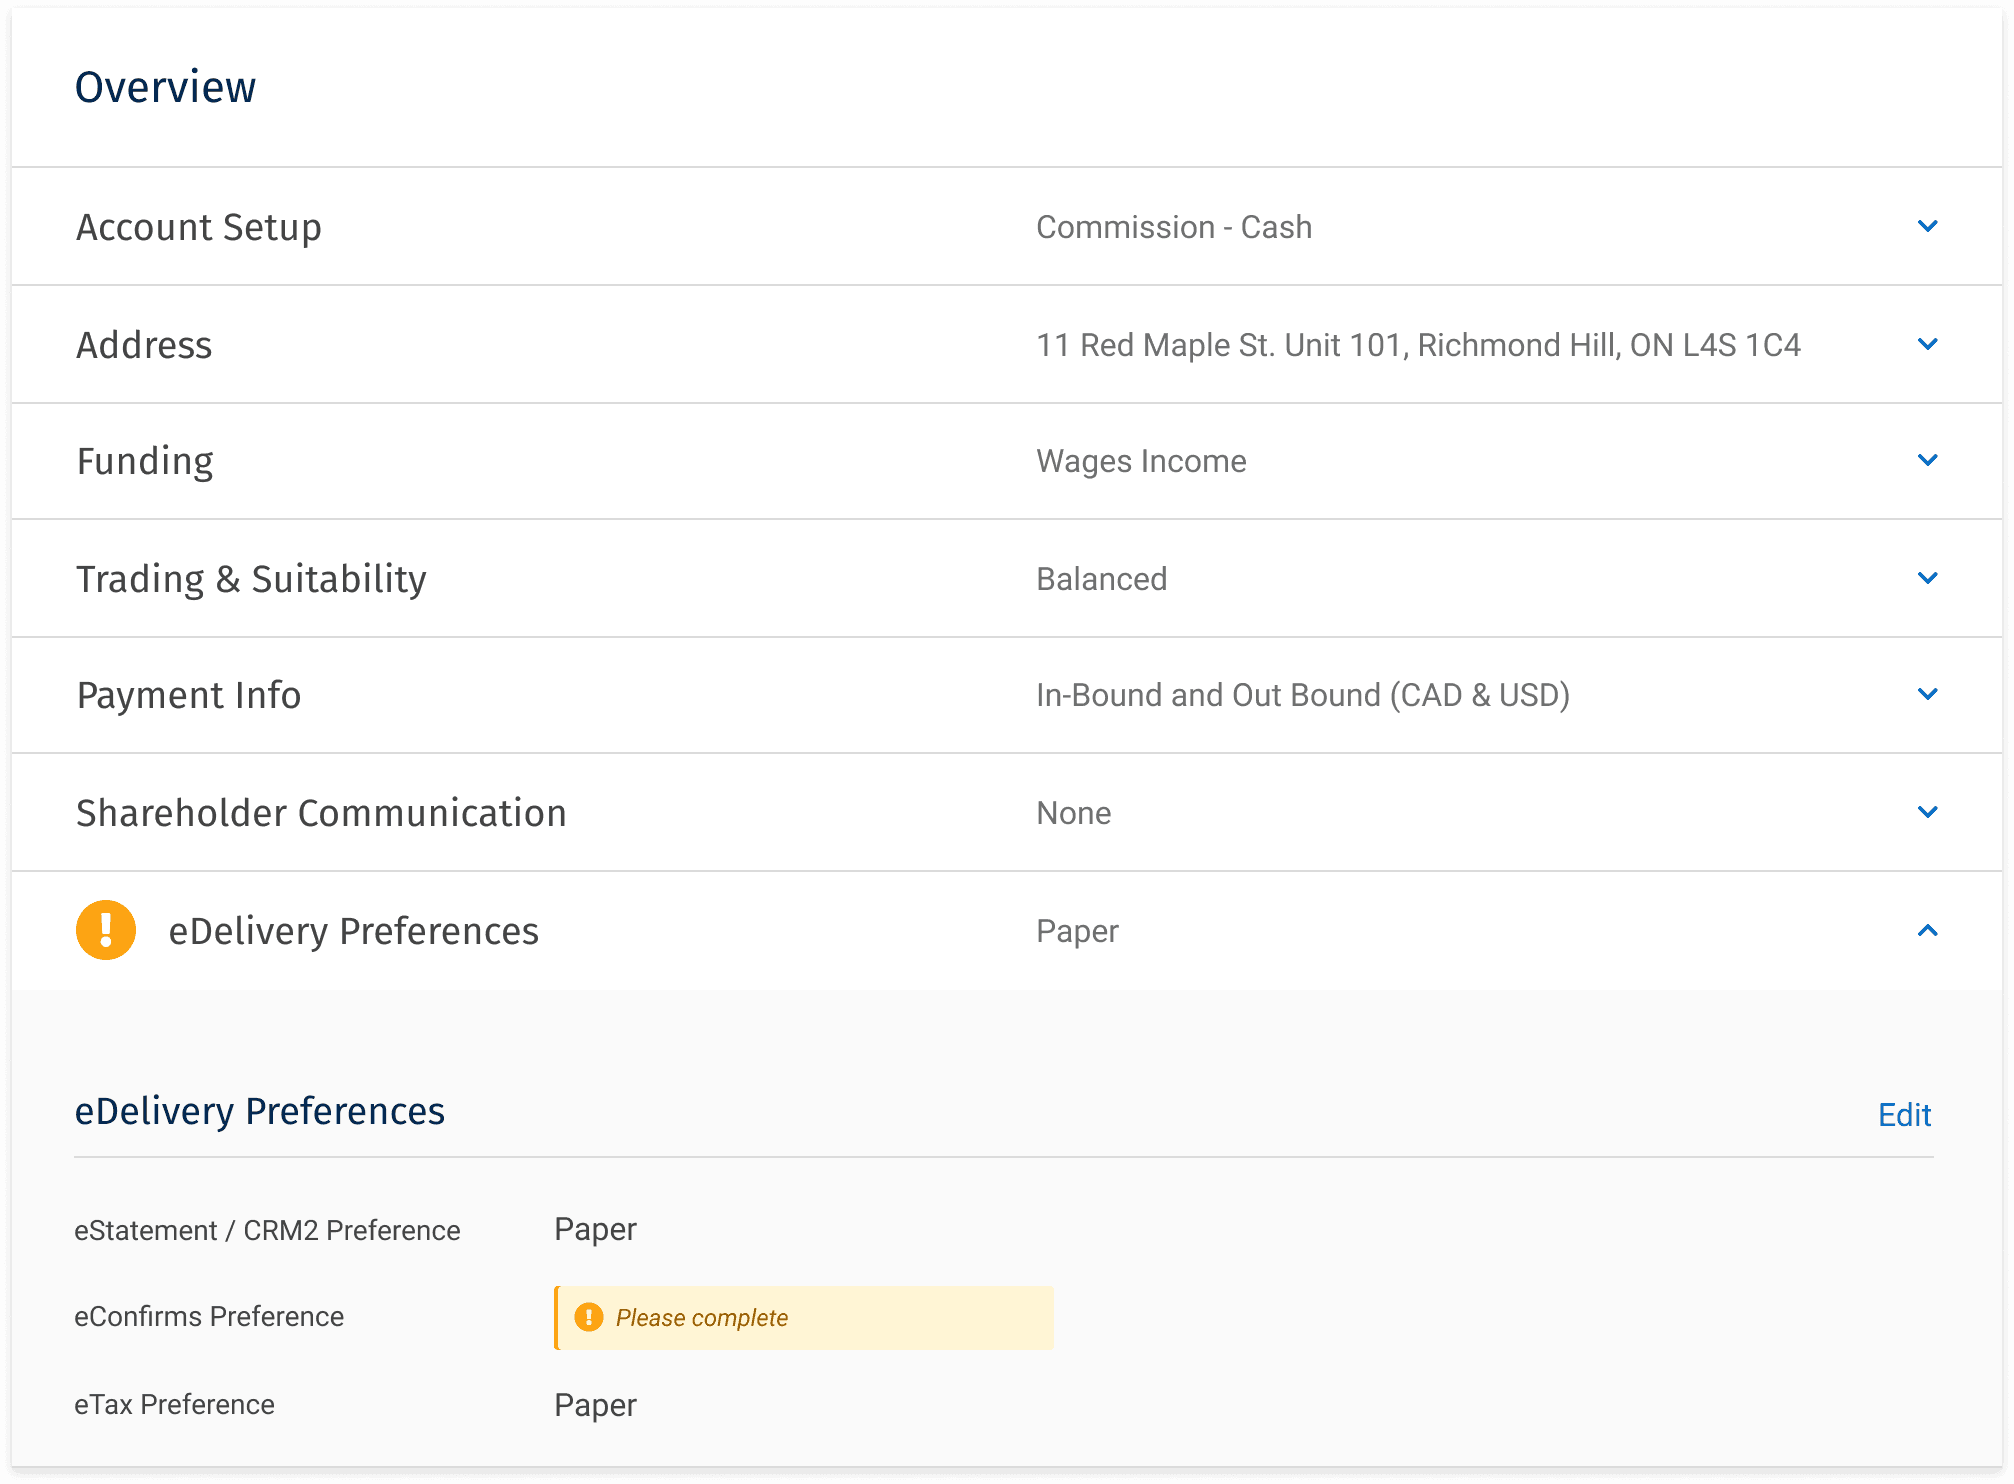2014x1484 pixels.
Task: Click the Please complete alert field
Action: point(804,1317)
